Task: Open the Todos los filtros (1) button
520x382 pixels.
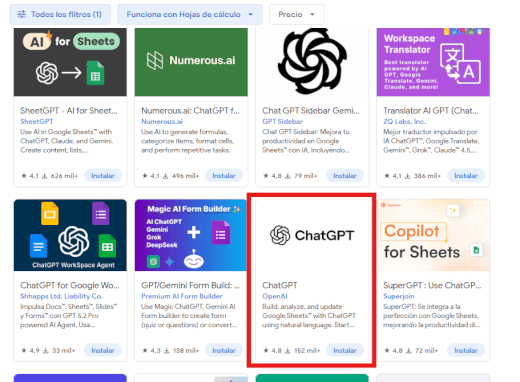Action: pos(60,14)
